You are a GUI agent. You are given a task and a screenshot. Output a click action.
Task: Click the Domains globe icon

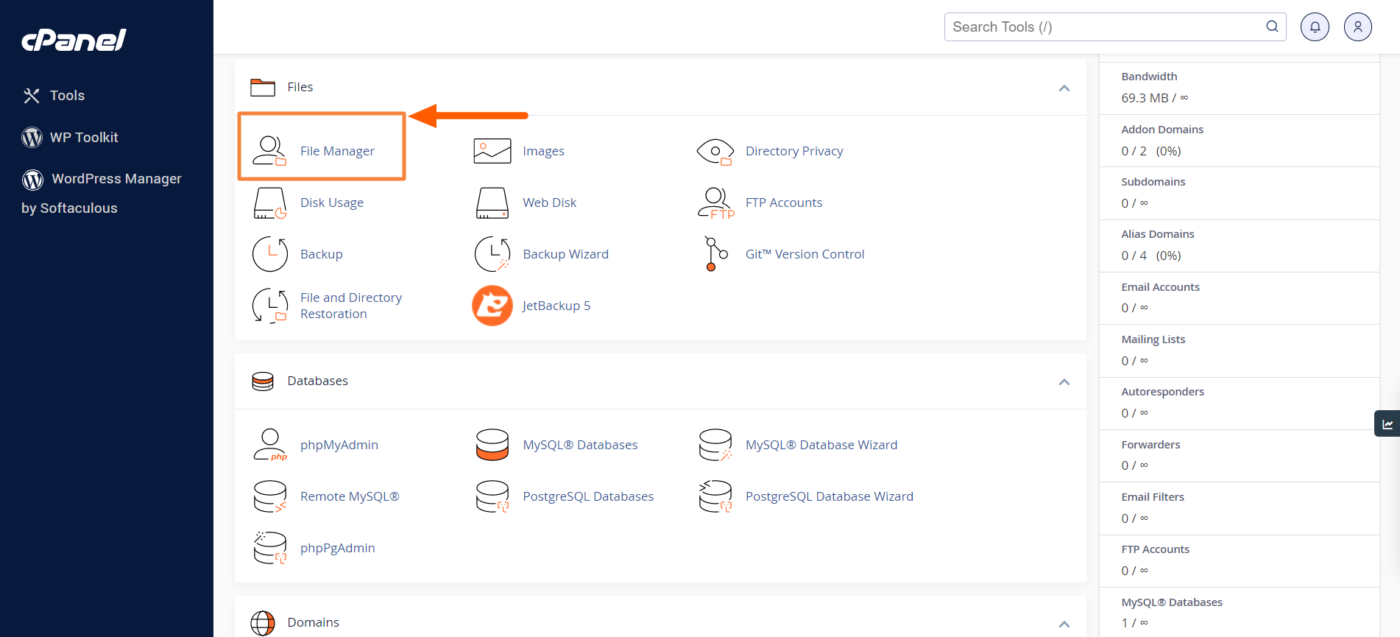pyautogui.click(x=263, y=623)
